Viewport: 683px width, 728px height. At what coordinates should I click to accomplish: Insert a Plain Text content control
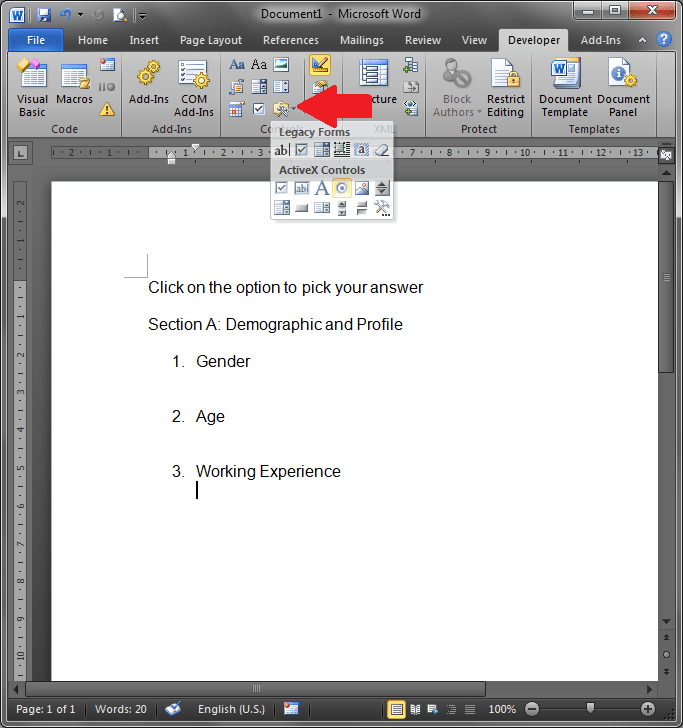[x=259, y=64]
